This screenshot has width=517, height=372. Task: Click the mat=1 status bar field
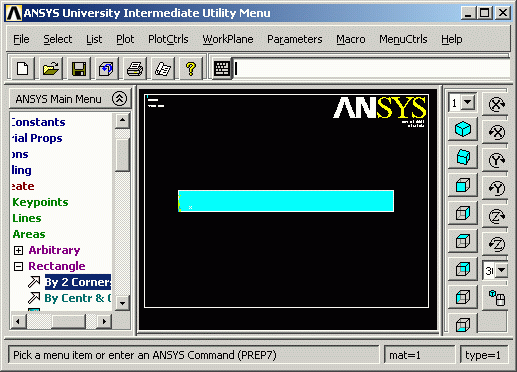[x=419, y=355]
